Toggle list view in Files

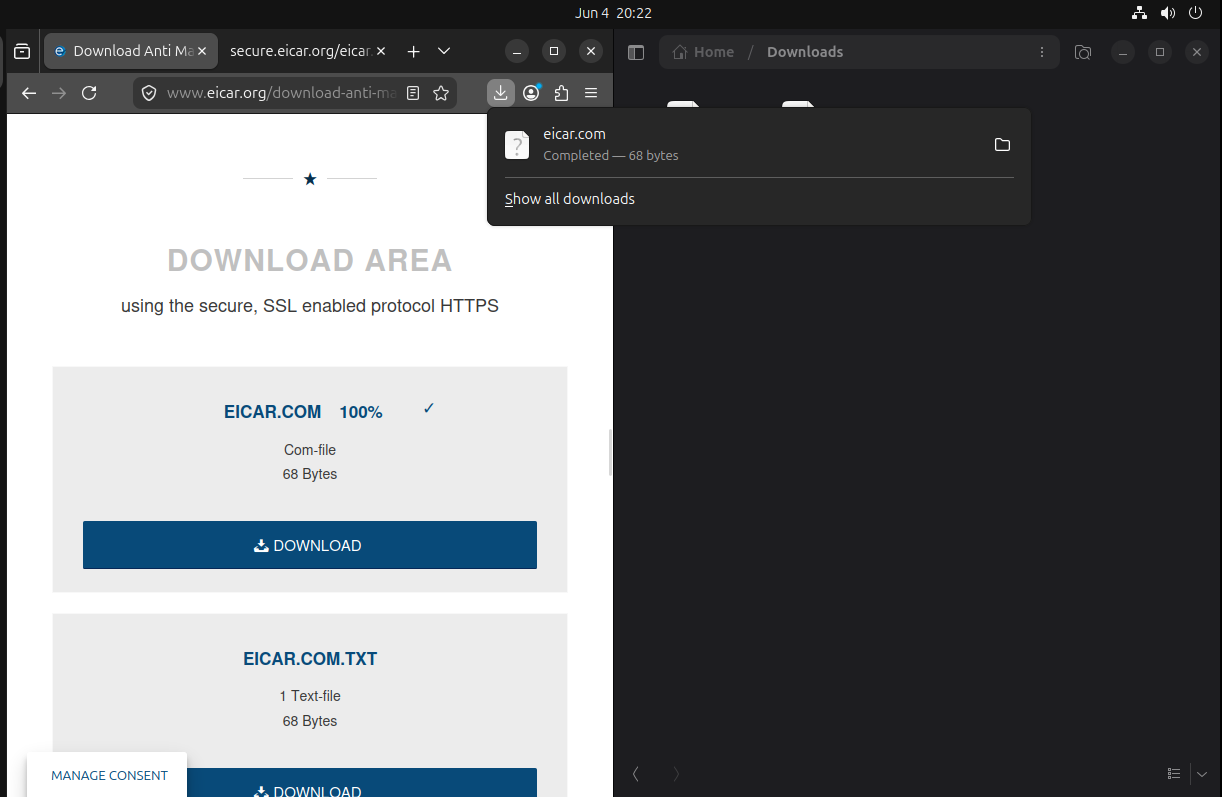coord(1174,773)
